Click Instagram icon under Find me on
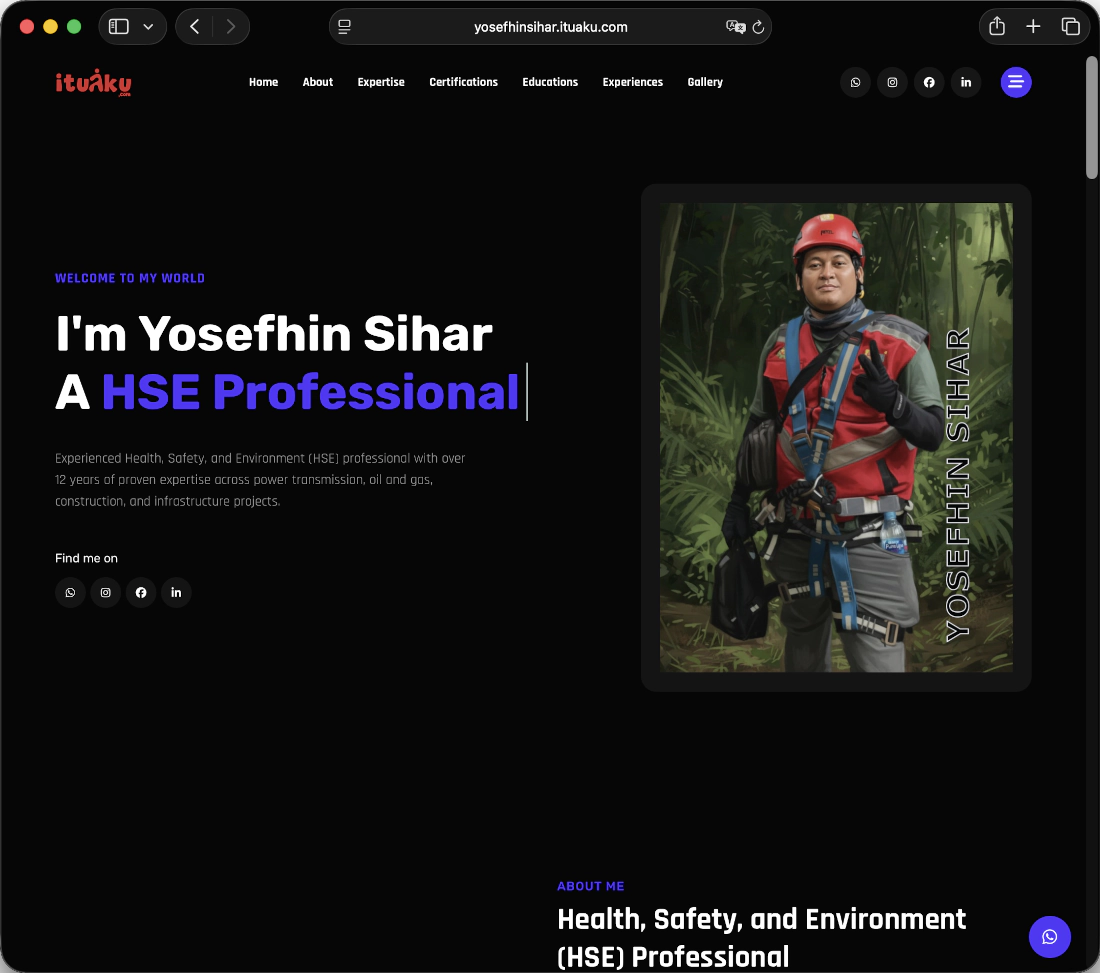 click(x=105, y=593)
